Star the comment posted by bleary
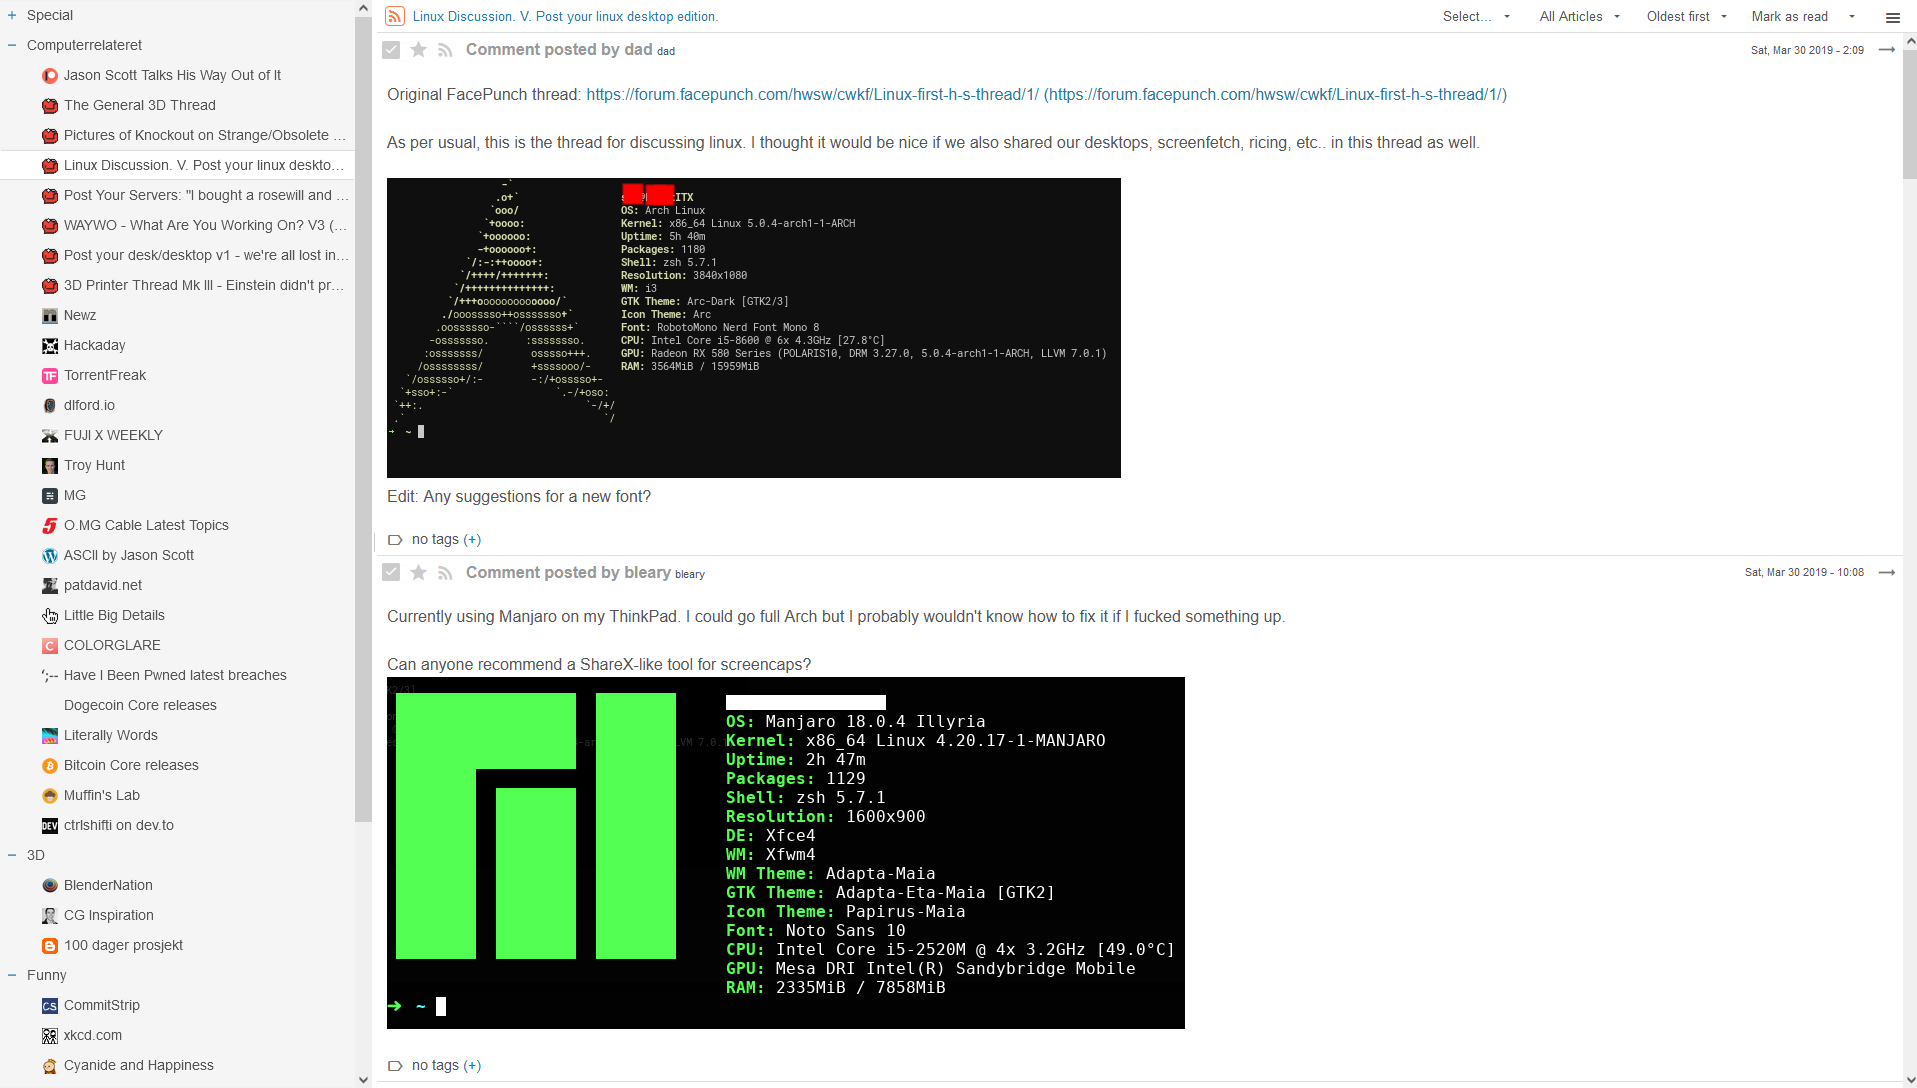The height and width of the screenshot is (1088, 1917). click(x=419, y=573)
